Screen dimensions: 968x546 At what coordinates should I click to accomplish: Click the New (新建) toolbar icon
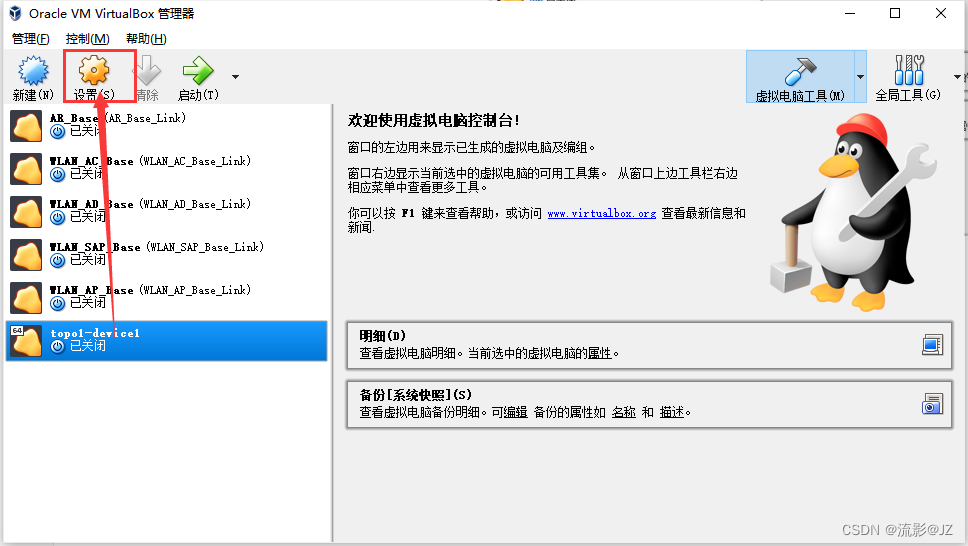point(33,70)
